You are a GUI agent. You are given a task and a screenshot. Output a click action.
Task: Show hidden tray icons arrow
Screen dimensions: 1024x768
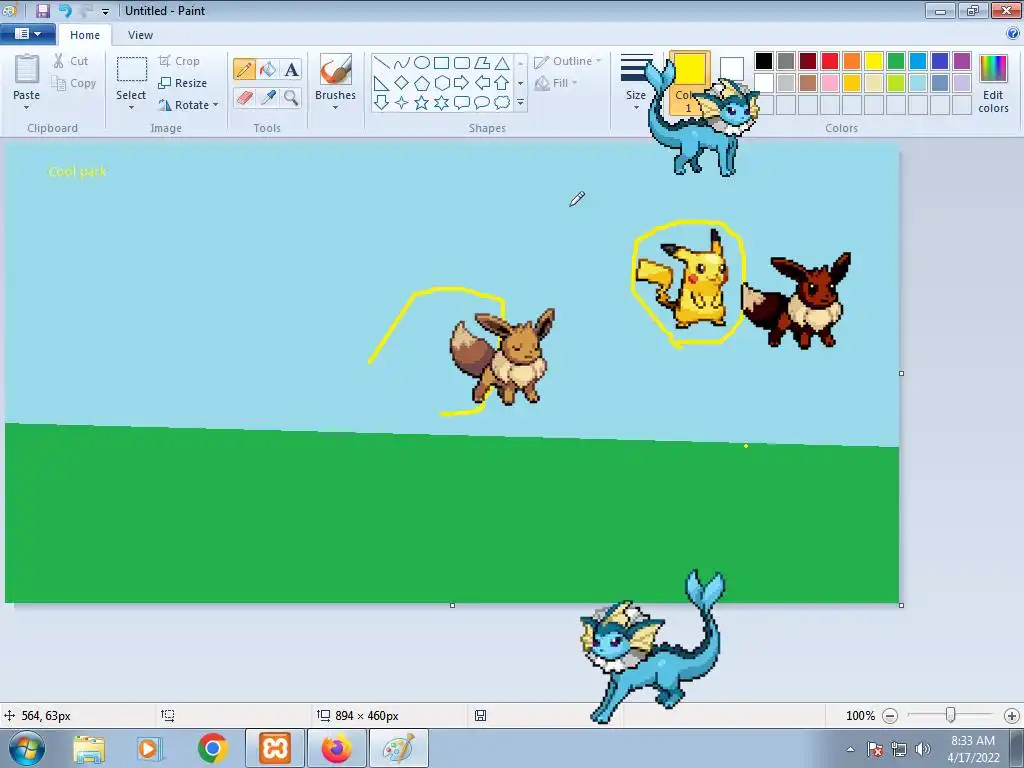[850, 749]
